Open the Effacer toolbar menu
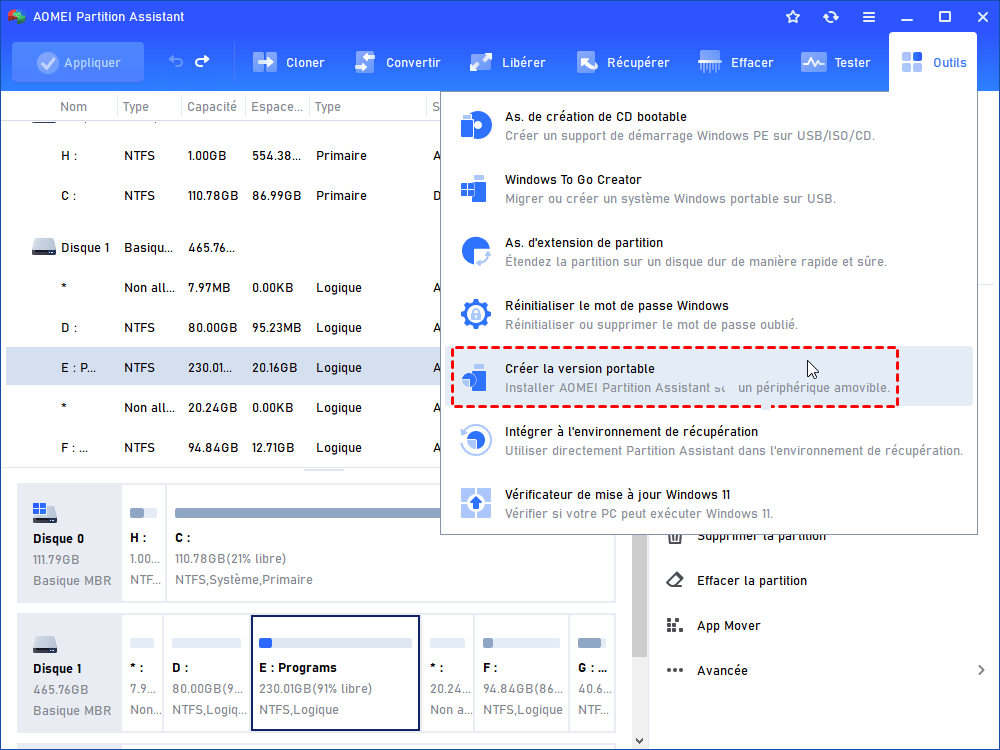 point(735,62)
